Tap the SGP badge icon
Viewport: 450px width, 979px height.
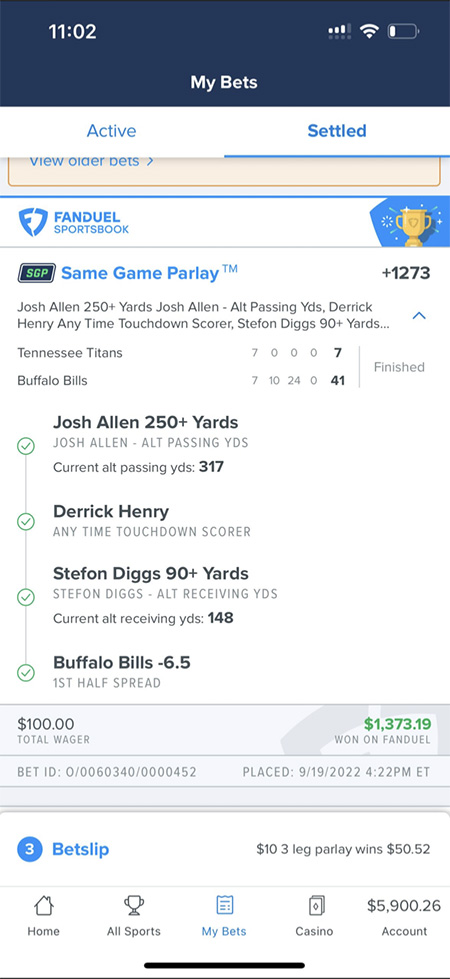point(37,273)
